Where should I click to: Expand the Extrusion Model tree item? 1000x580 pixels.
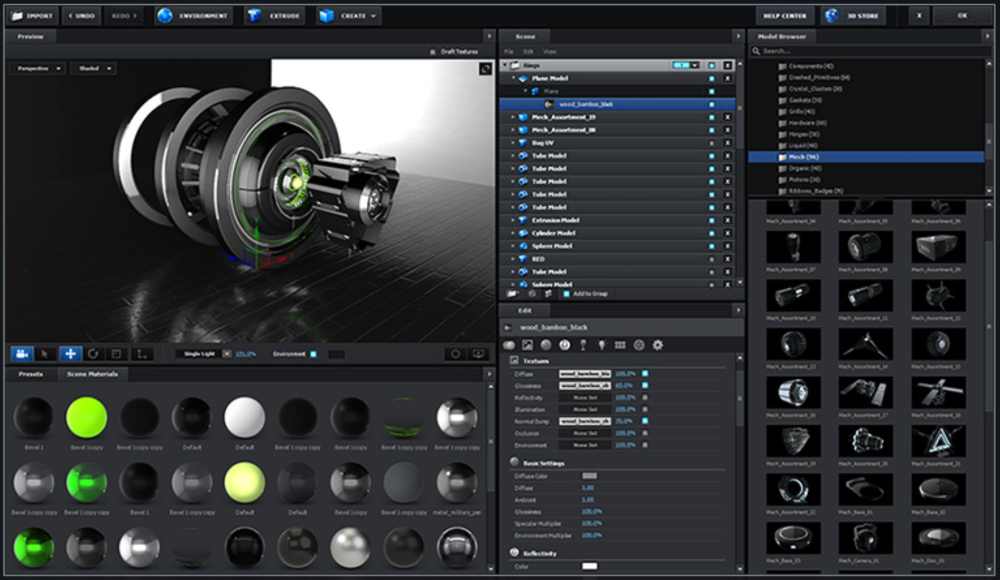[x=513, y=220]
